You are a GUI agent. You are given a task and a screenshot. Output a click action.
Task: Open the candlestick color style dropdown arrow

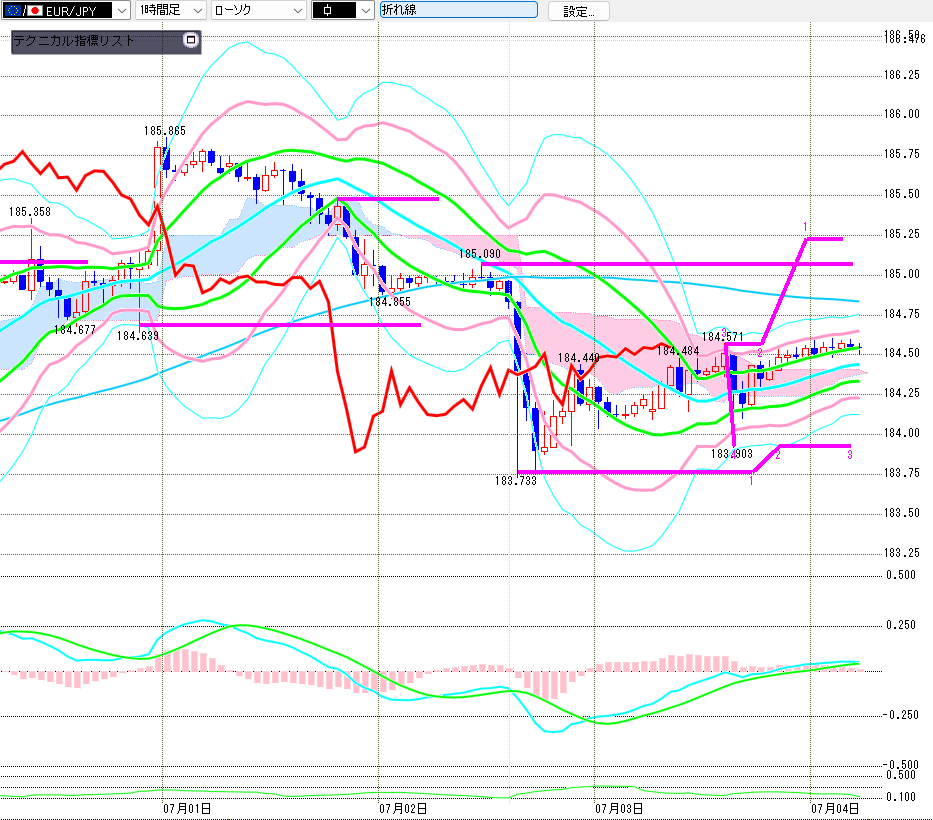[x=366, y=10]
